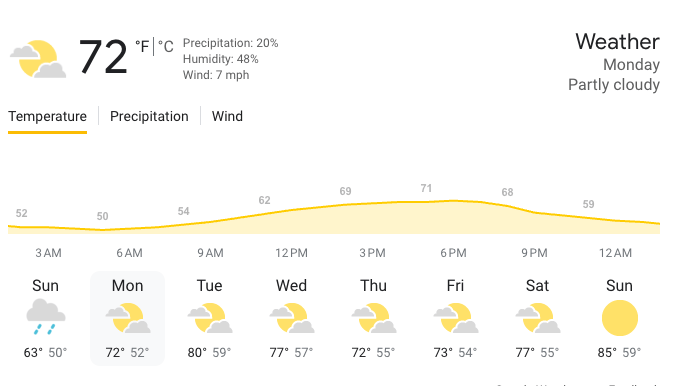Select the sunny icon for next Sunday
Viewport: 674px width, 386px height.
tap(620, 318)
